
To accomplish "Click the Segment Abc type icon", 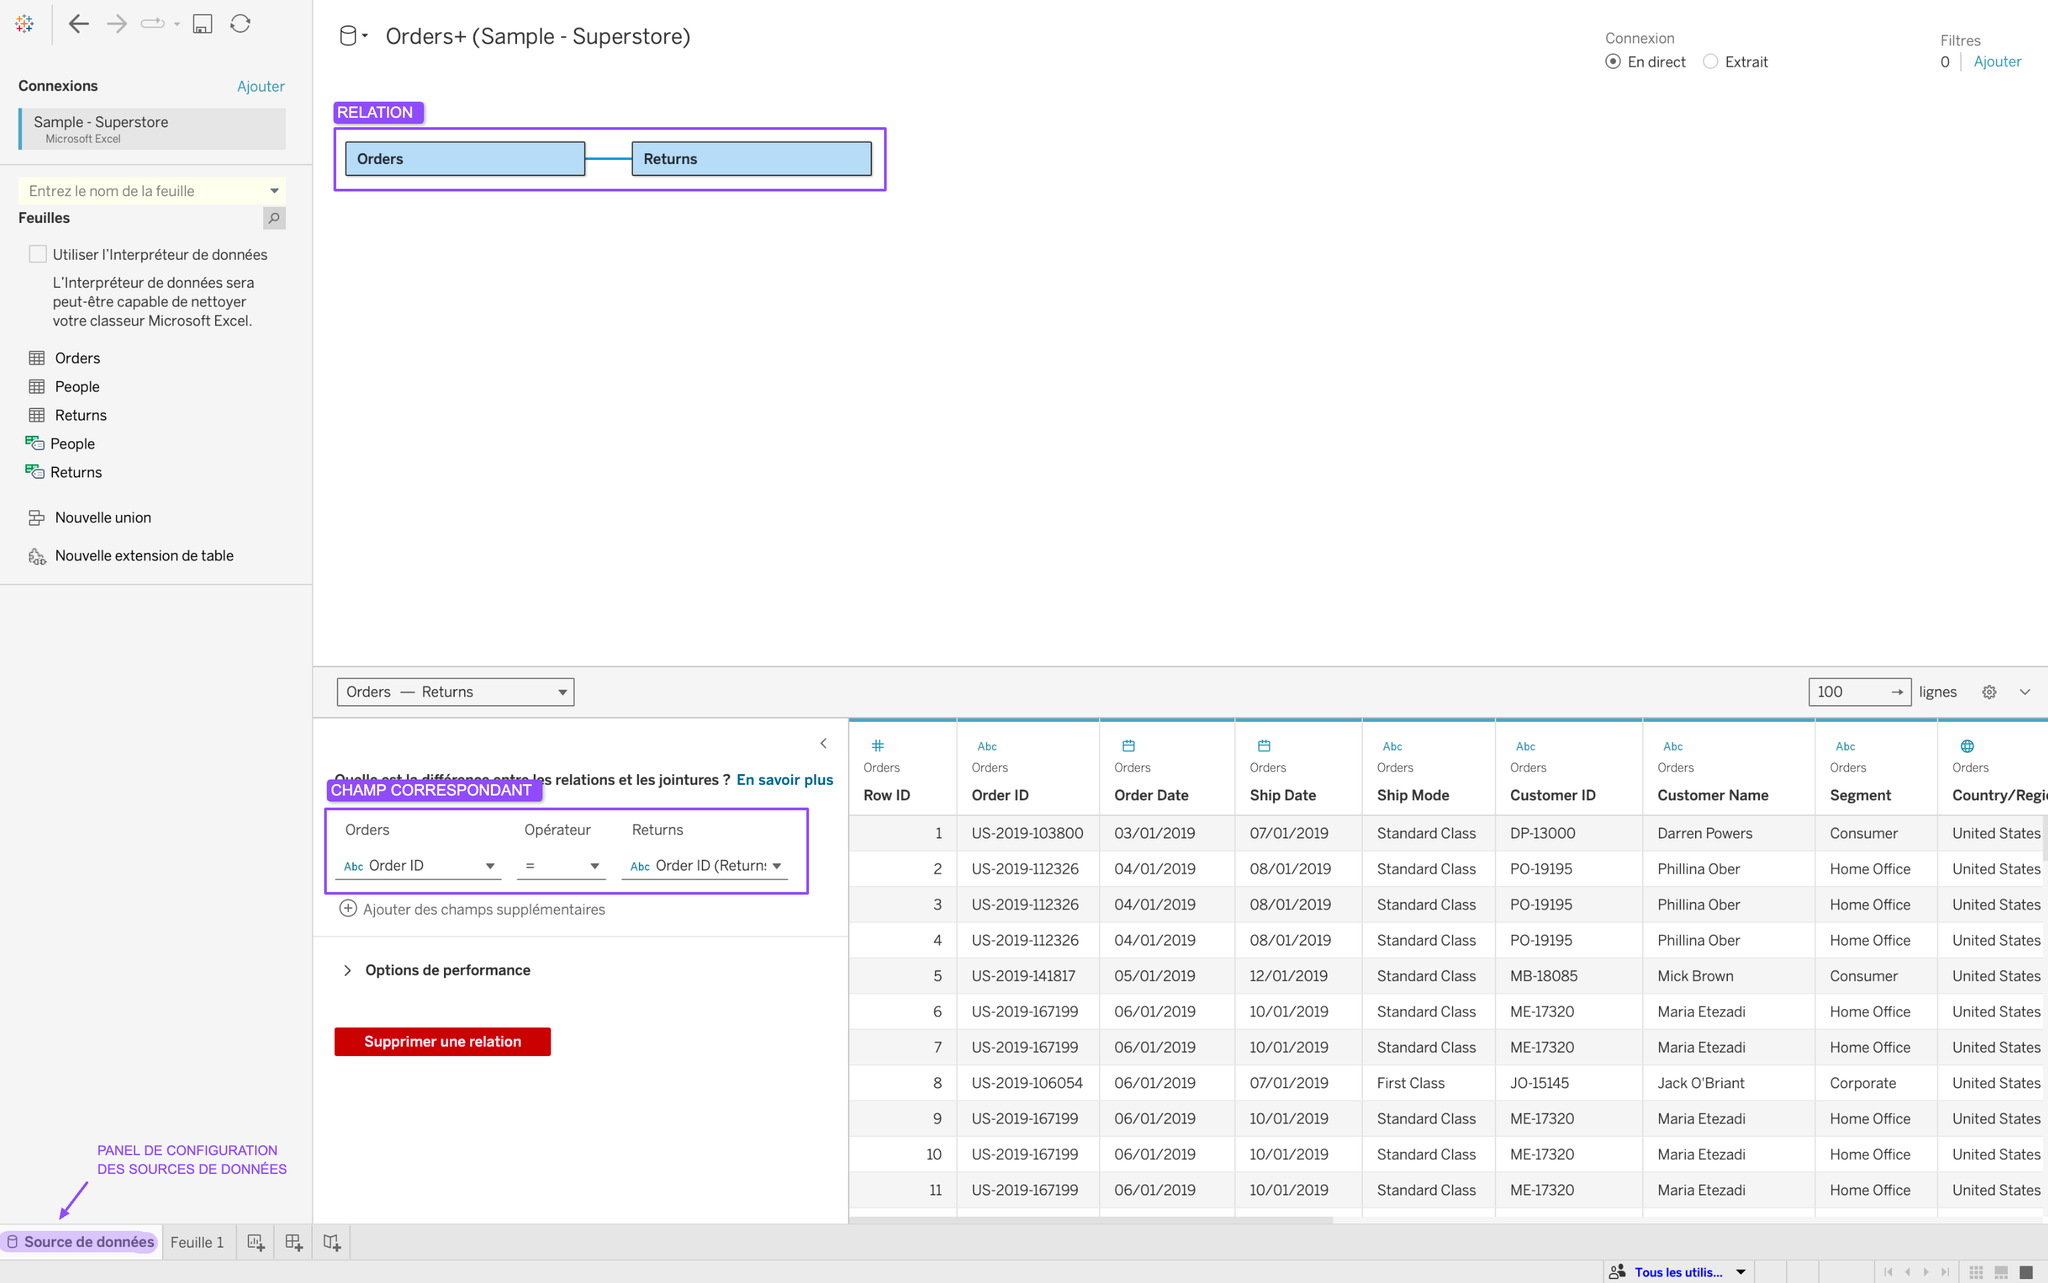I will (x=1846, y=746).
